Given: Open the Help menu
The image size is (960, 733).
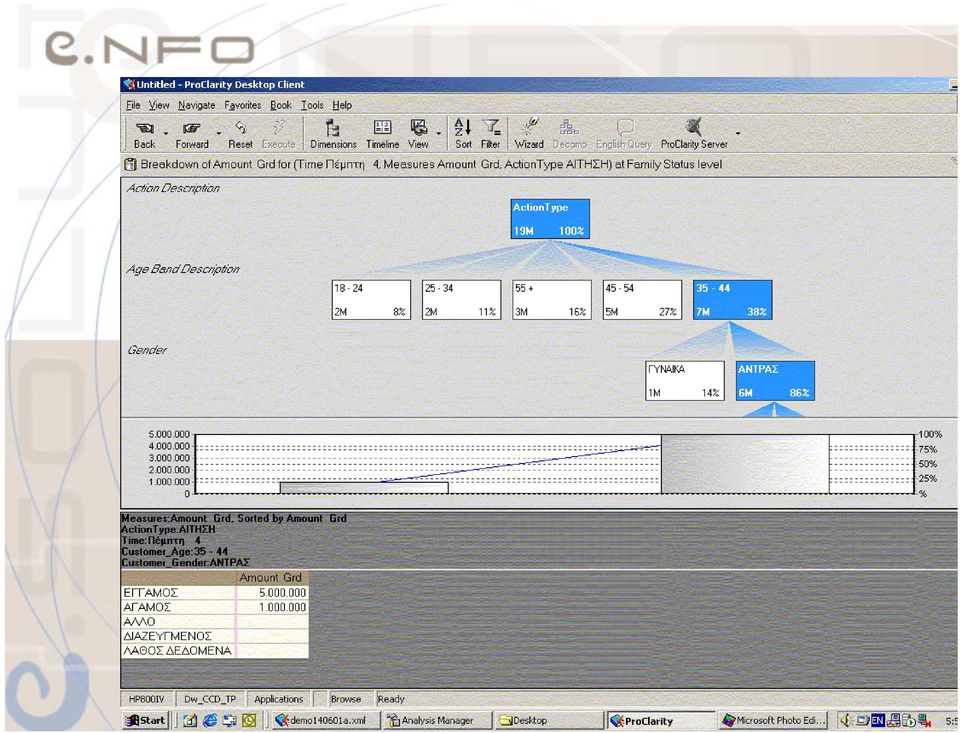Looking at the screenshot, I should click(x=342, y=105).
